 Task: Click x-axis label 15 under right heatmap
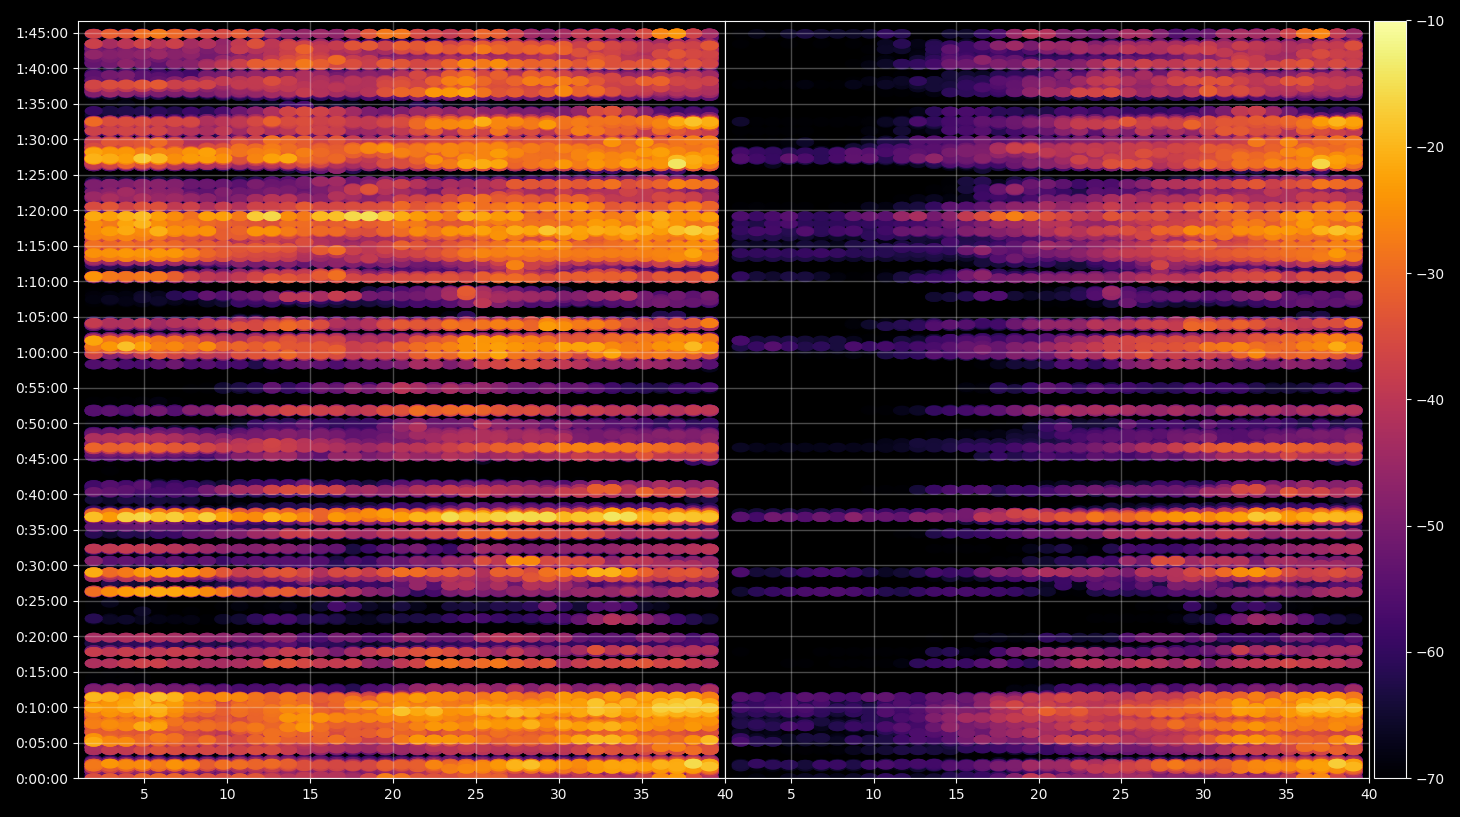point(956,795)
